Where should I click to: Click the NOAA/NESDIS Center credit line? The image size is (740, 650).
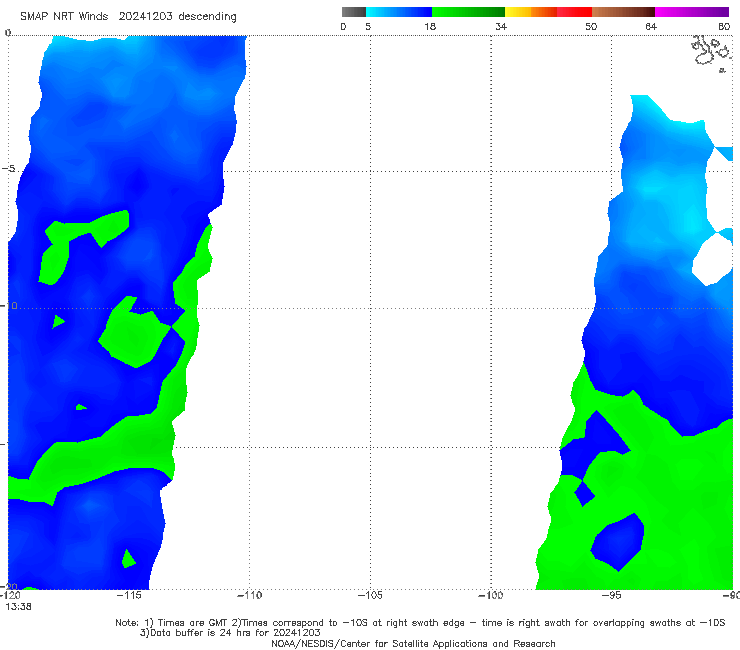point(413,643)
